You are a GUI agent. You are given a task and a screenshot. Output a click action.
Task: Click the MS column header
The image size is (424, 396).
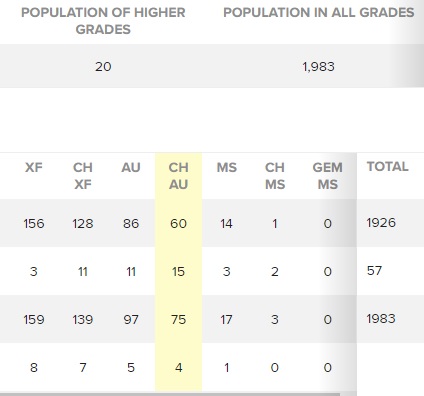tap(227, 167)
